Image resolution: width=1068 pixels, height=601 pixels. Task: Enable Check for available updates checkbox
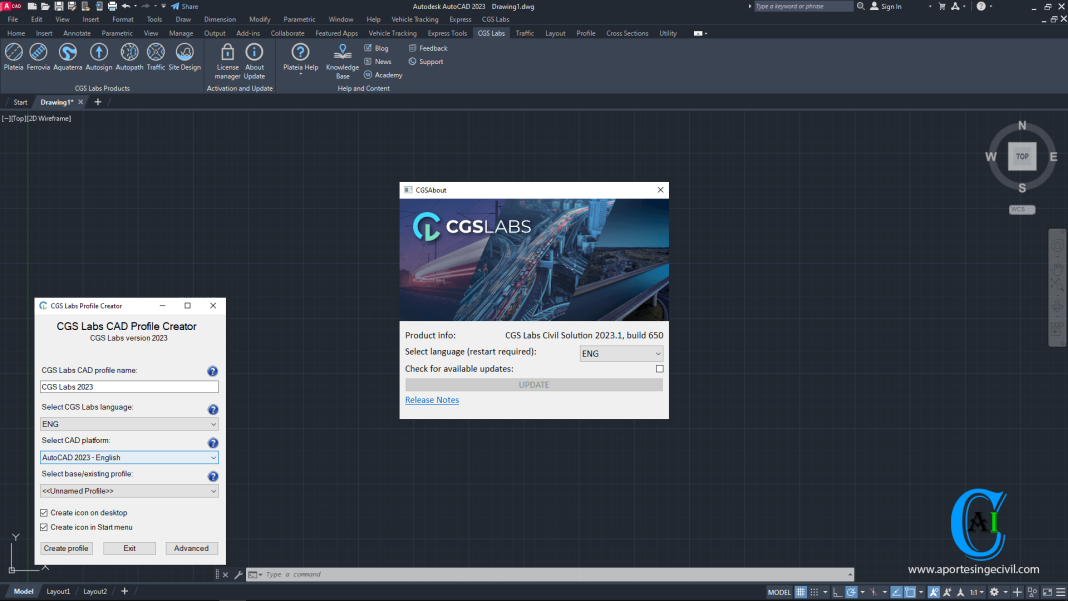click(659, 369)
